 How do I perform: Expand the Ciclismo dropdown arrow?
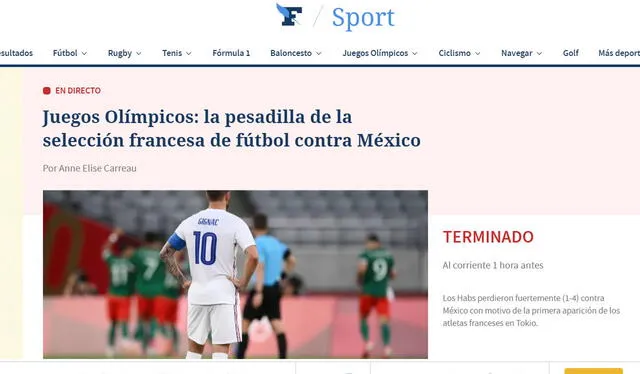coord(478,53)
